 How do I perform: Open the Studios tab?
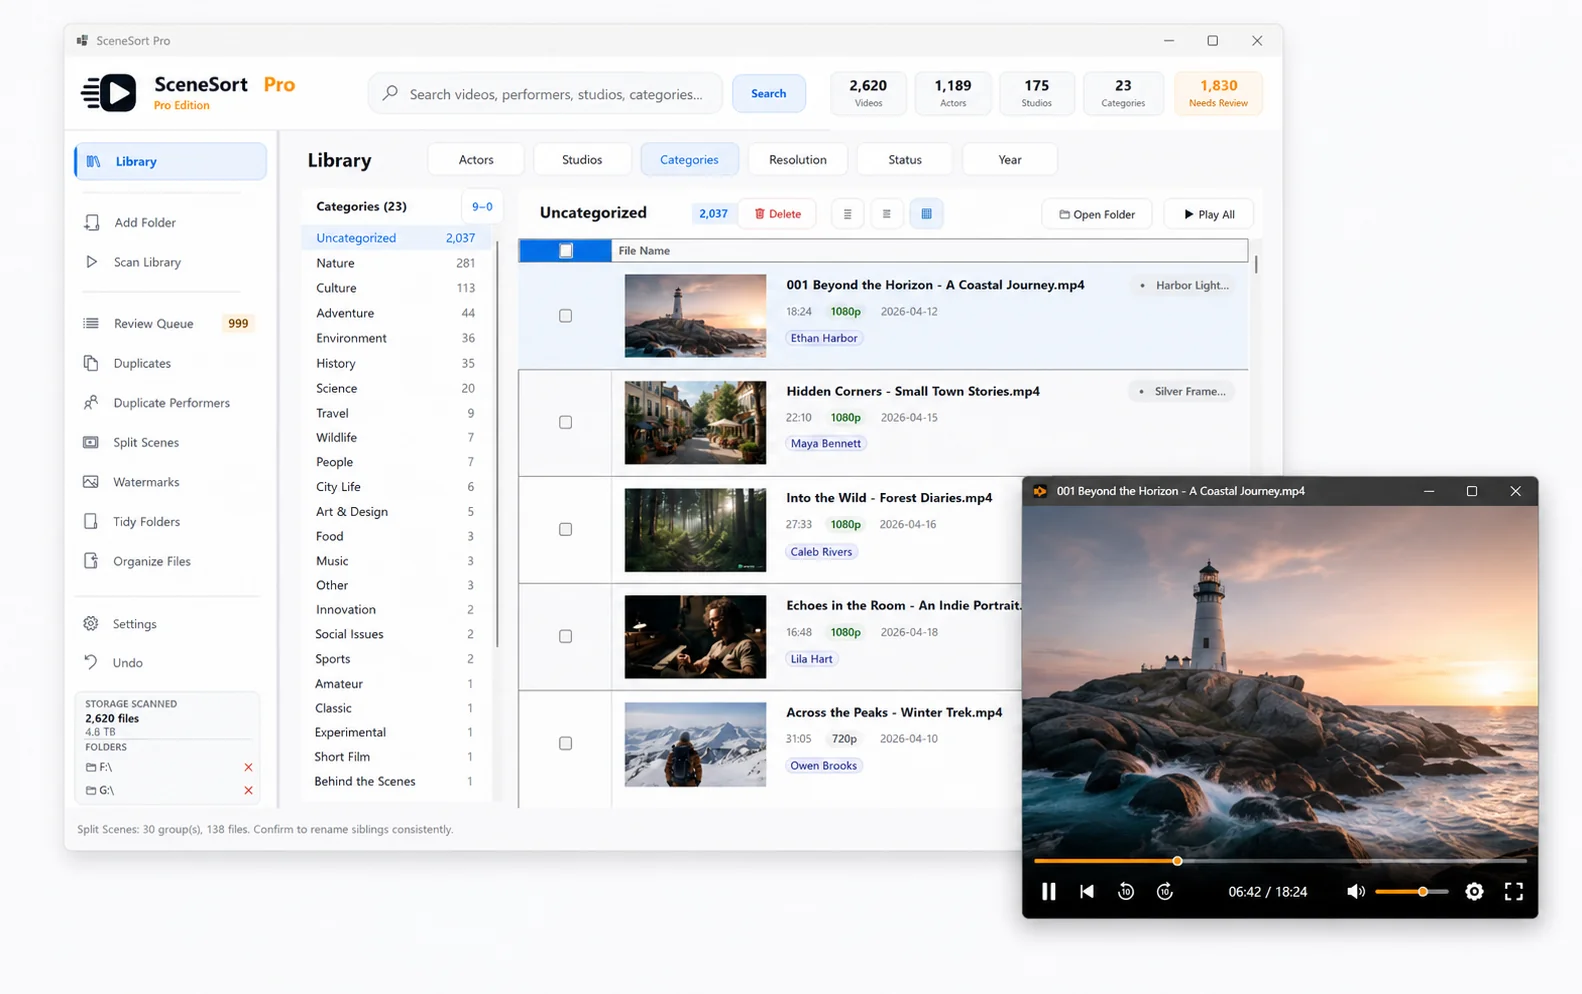[582, 160]
